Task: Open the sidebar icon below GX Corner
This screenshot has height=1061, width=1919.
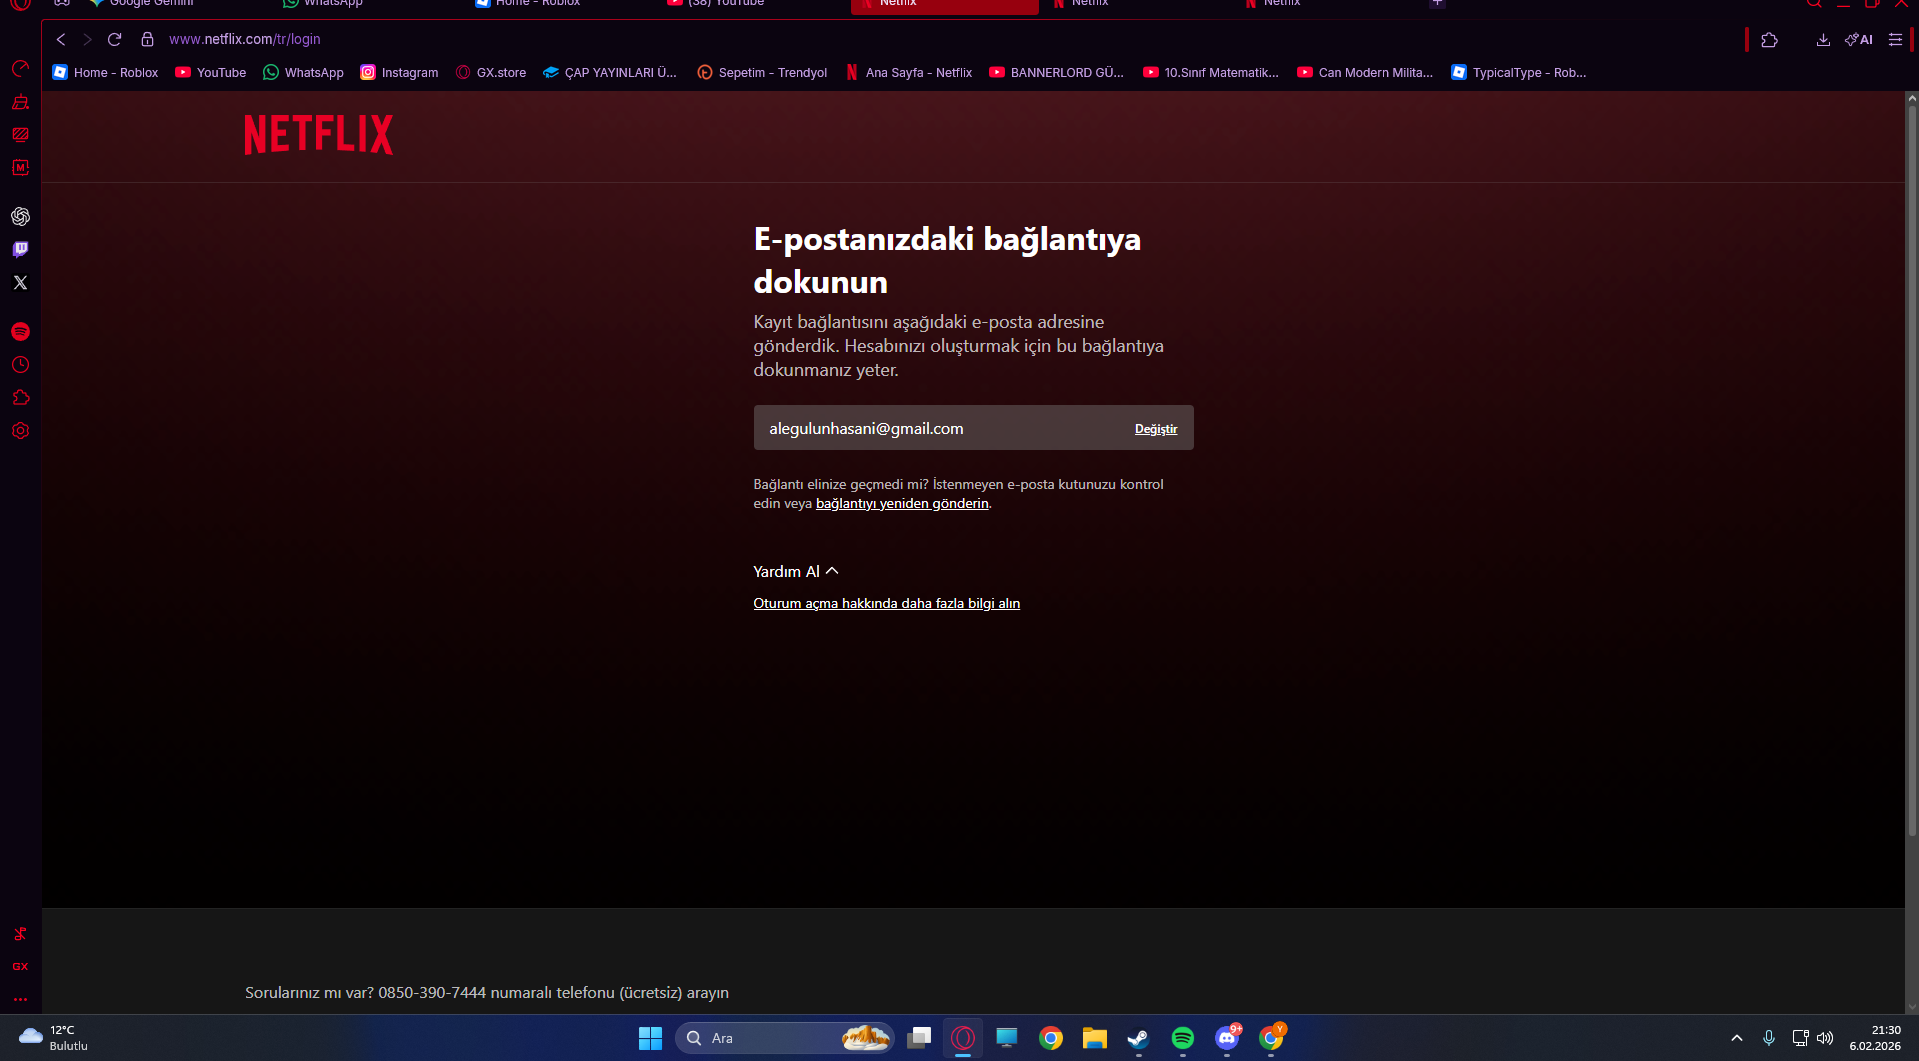Action: (x=20, y=135)
